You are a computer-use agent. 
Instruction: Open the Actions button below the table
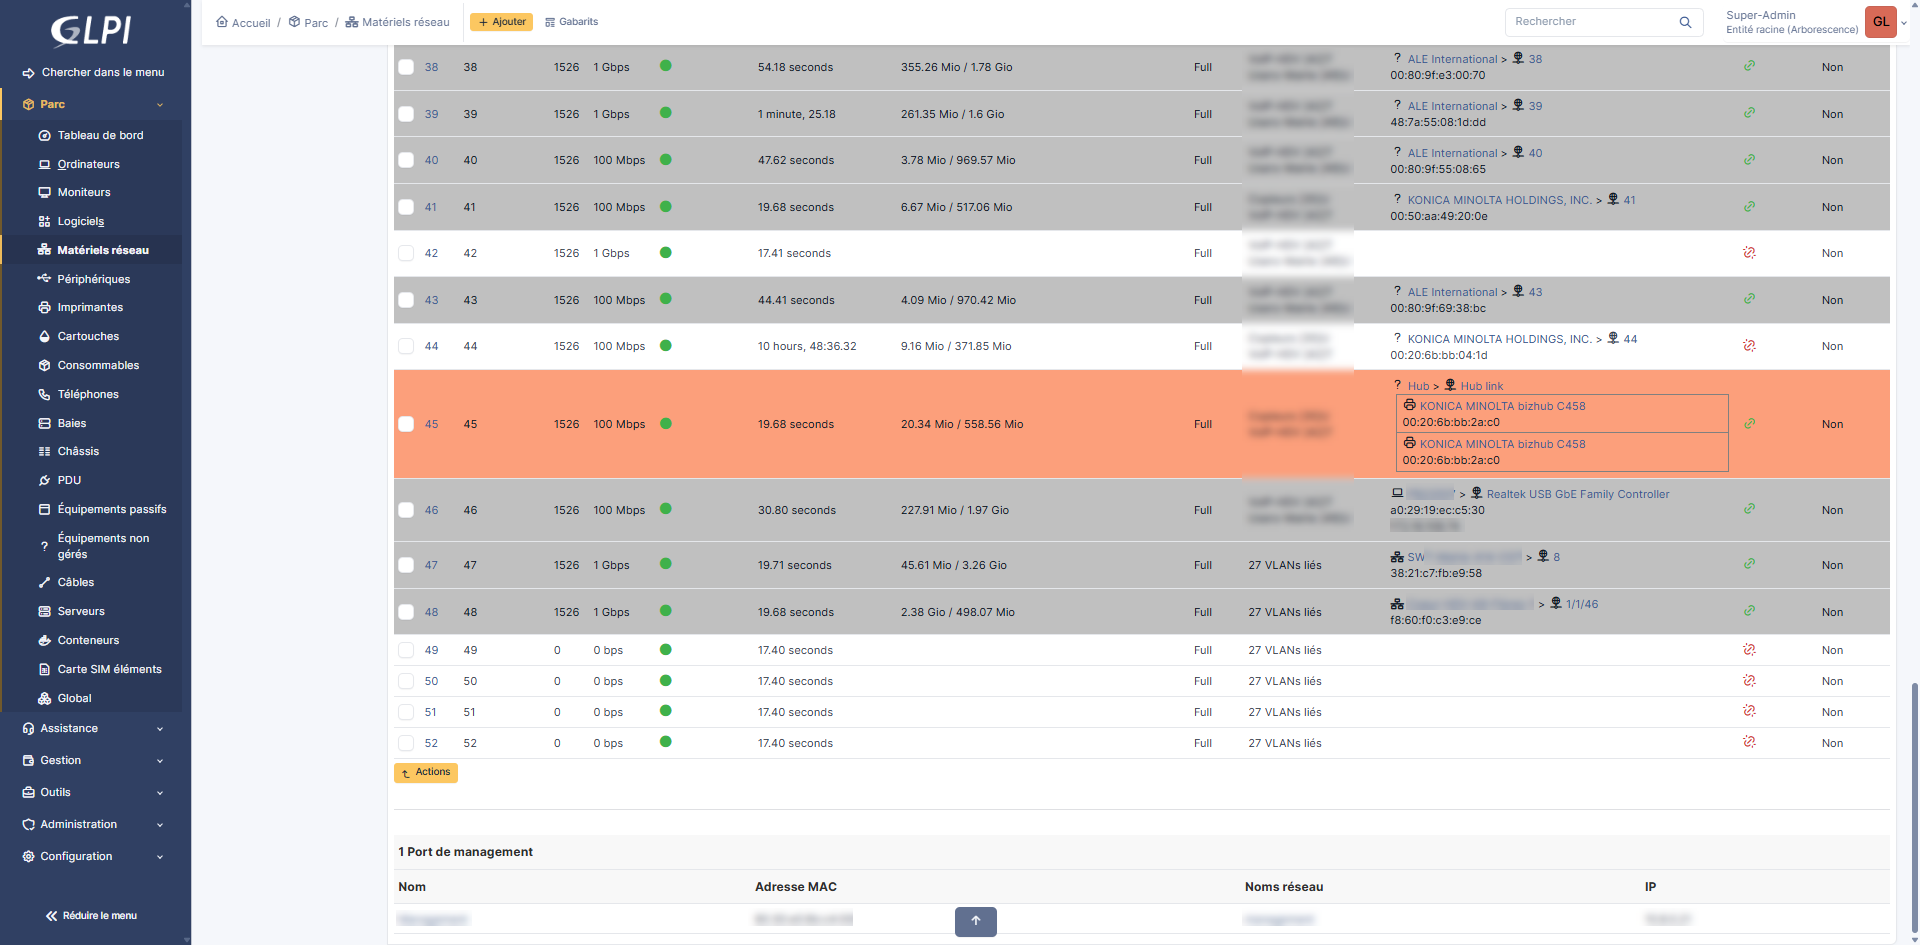426,773
